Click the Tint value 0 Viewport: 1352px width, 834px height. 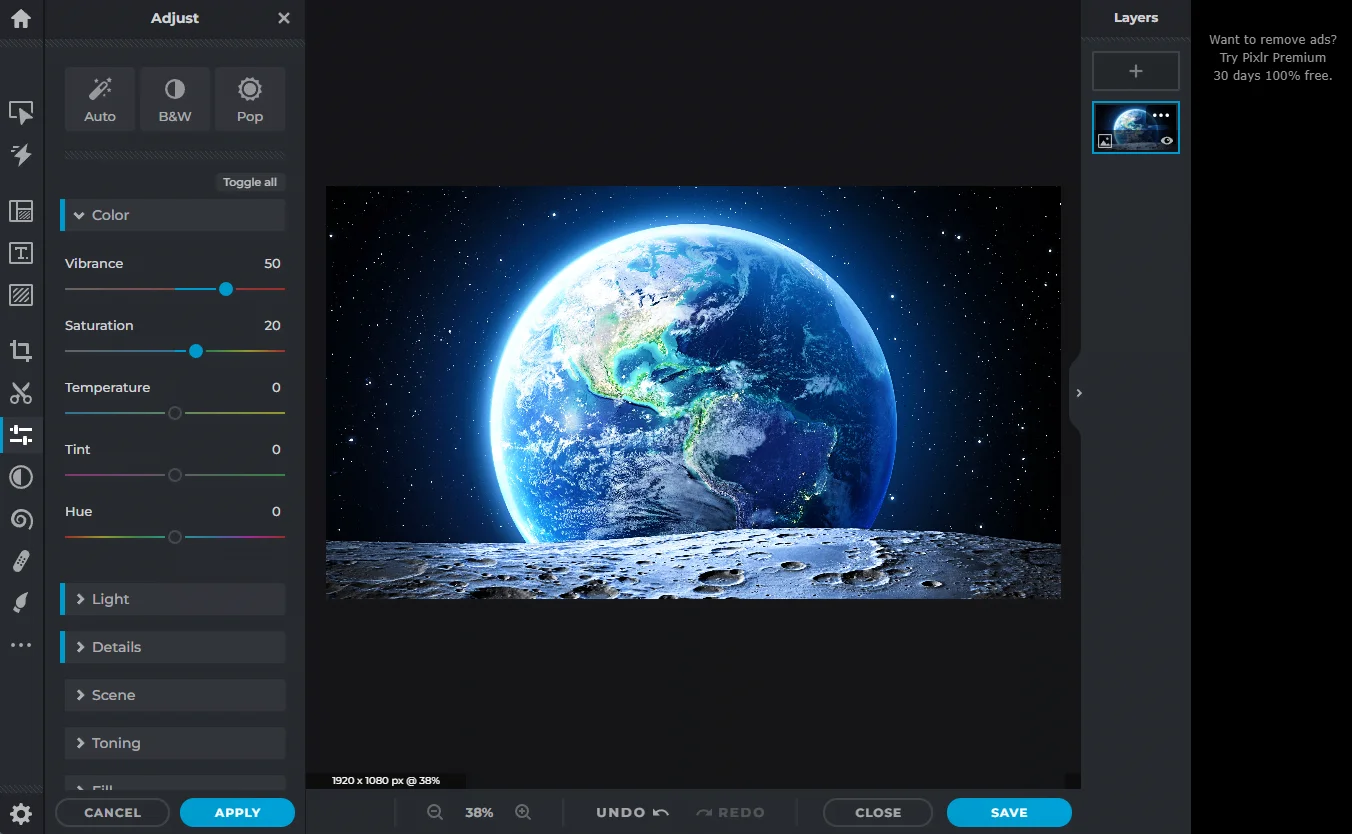point(276,450)
